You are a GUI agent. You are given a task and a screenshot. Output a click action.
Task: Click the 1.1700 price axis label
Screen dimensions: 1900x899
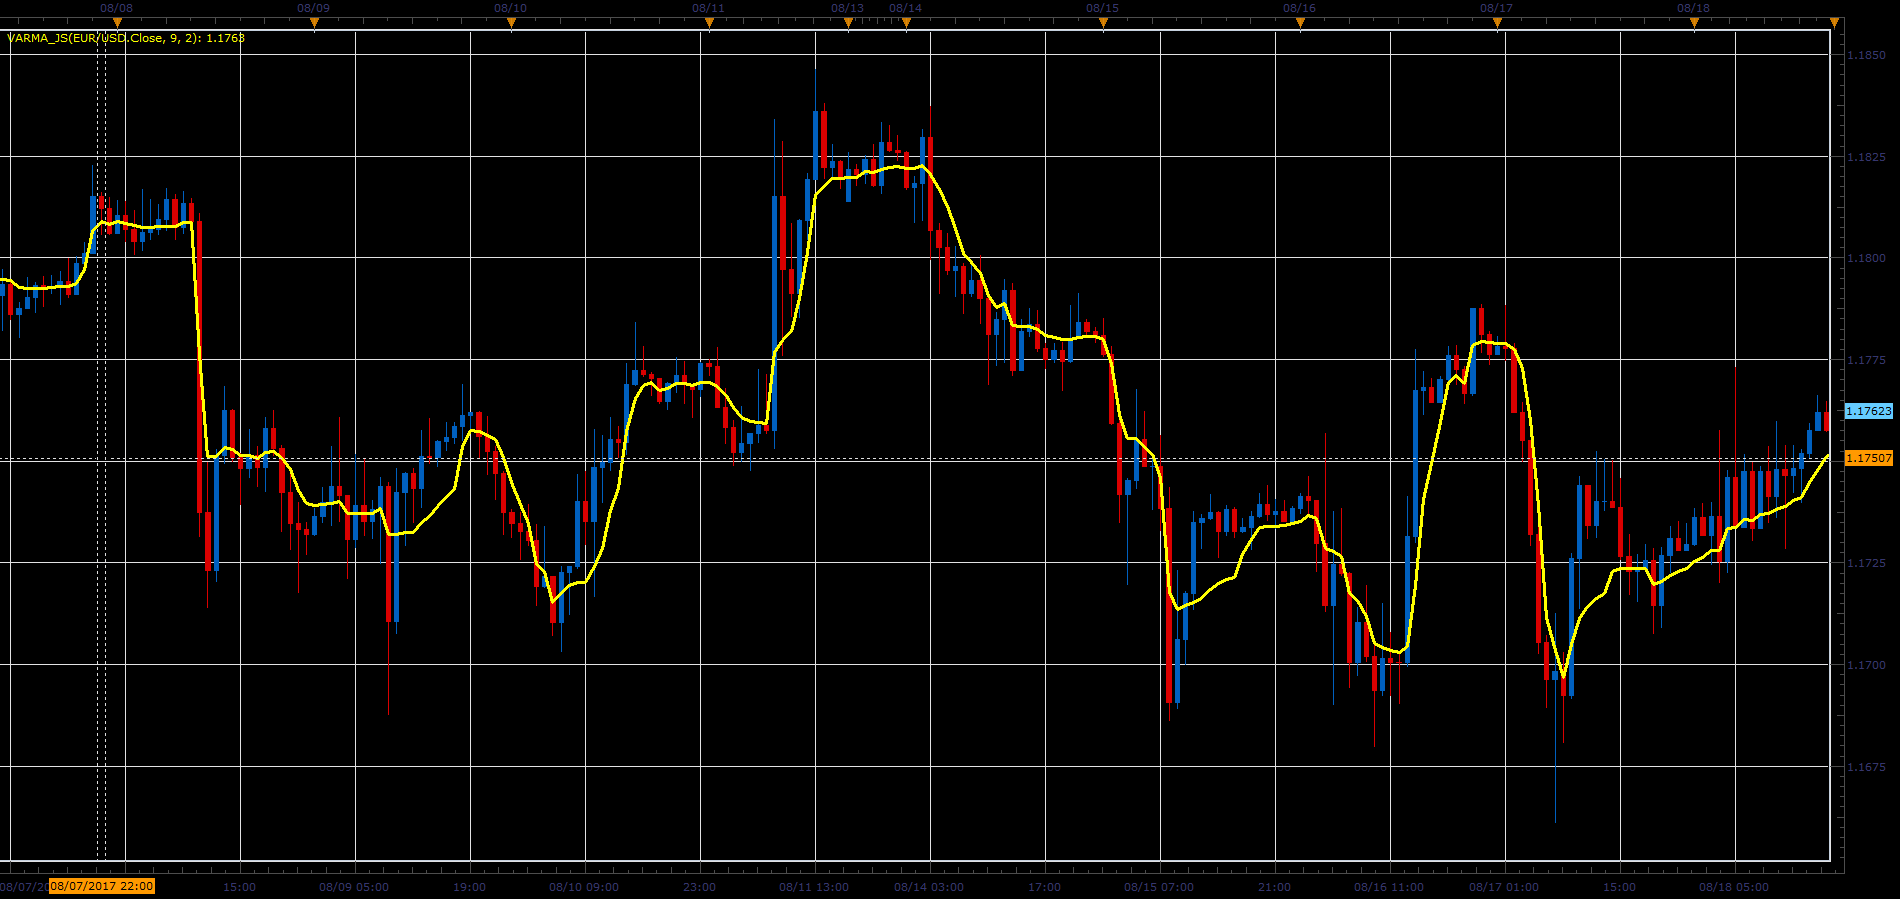click(1866, 665)
